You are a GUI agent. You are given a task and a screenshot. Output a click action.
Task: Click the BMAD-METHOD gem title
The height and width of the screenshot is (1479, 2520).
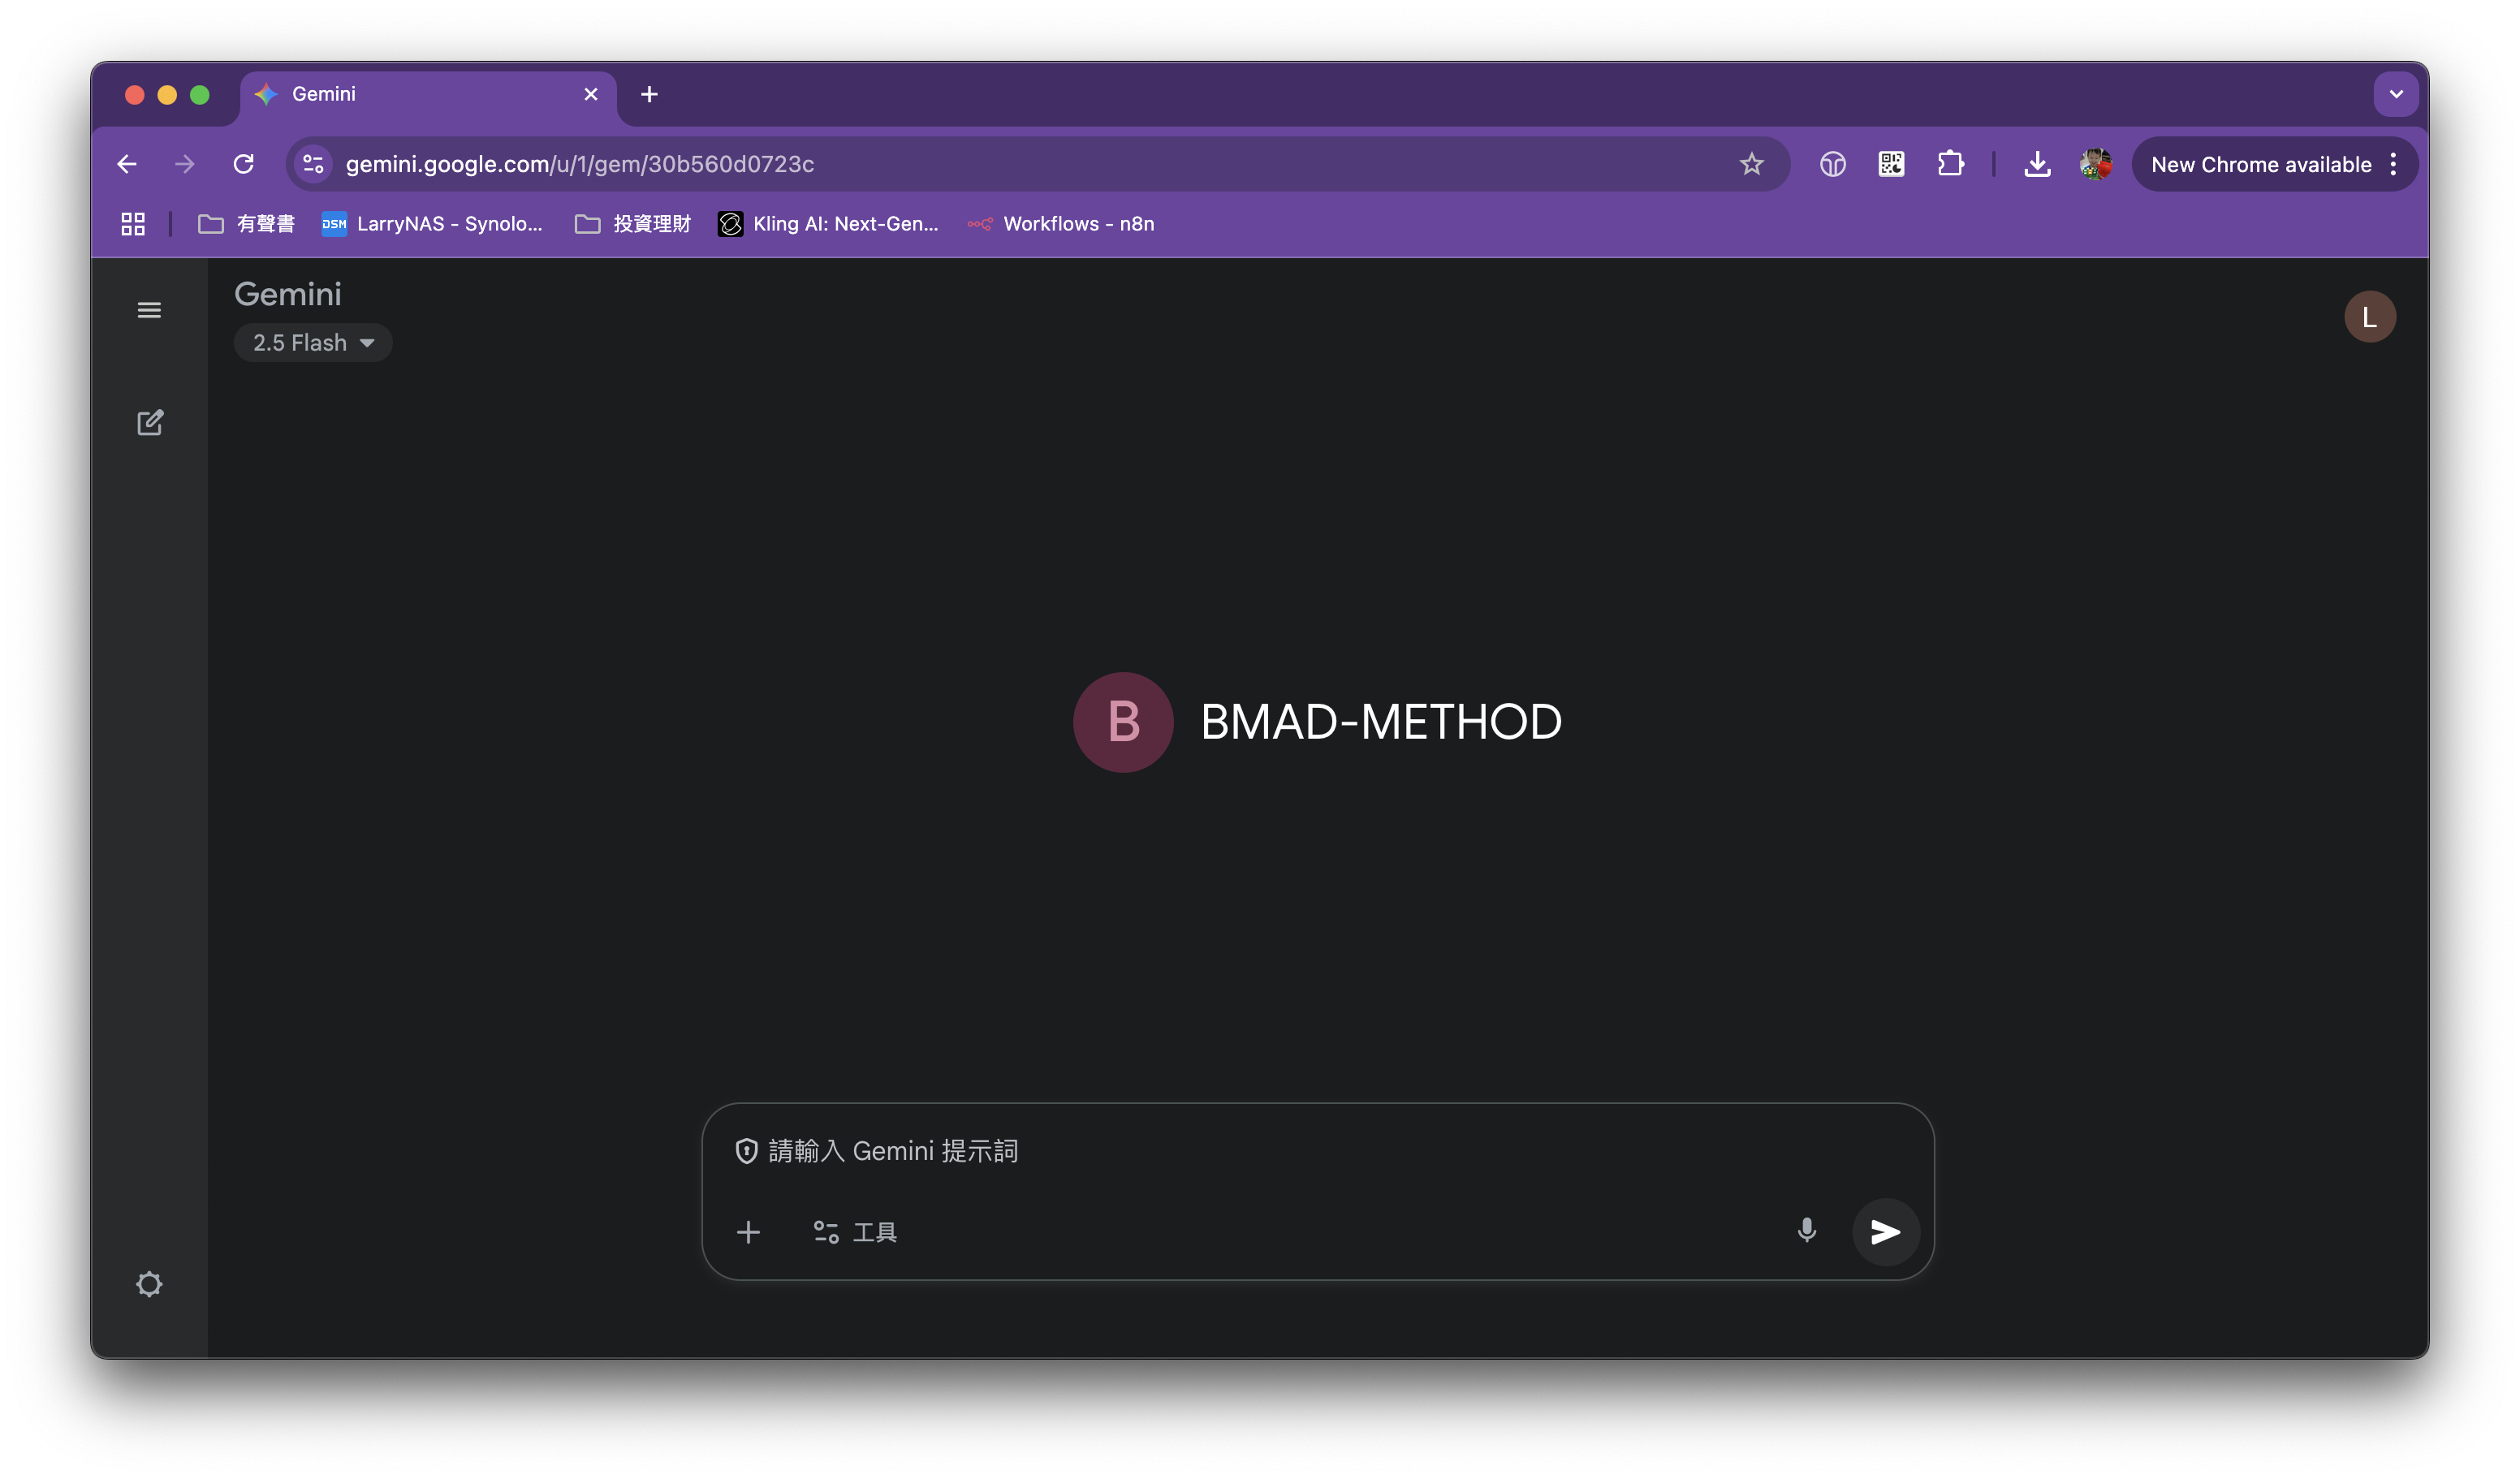1381,722
